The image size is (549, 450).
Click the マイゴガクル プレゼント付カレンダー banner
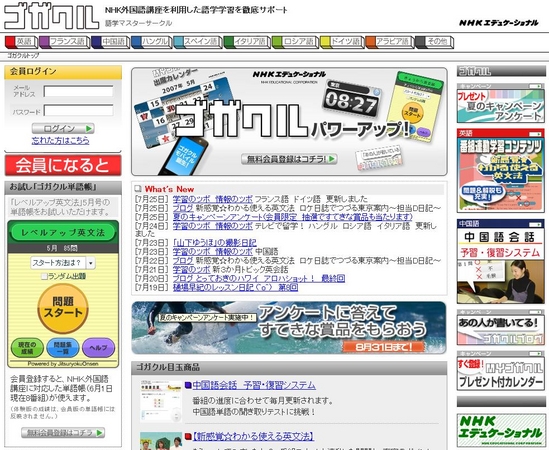click(501, 374)
